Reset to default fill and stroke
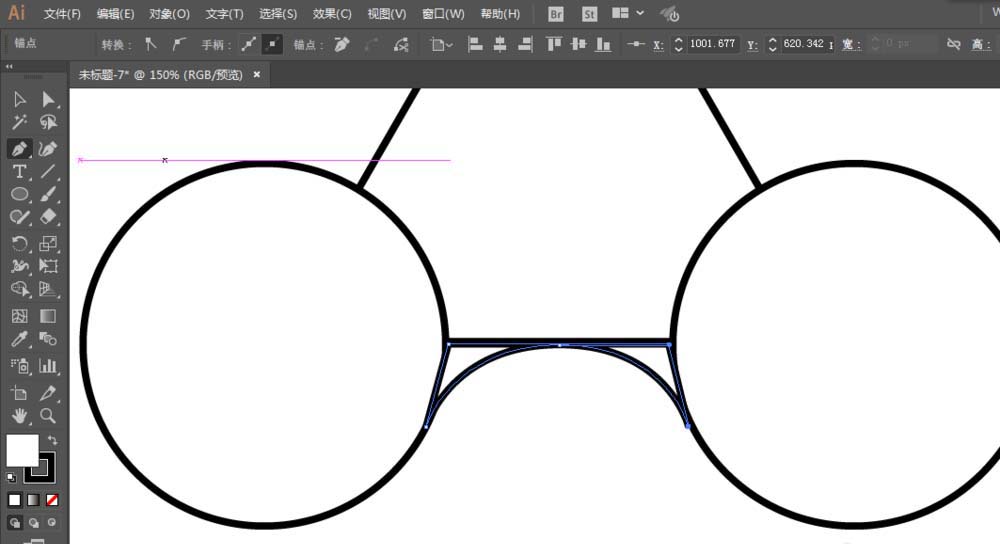This screenshot has height=544, width=1000. [x=11, y=477]
